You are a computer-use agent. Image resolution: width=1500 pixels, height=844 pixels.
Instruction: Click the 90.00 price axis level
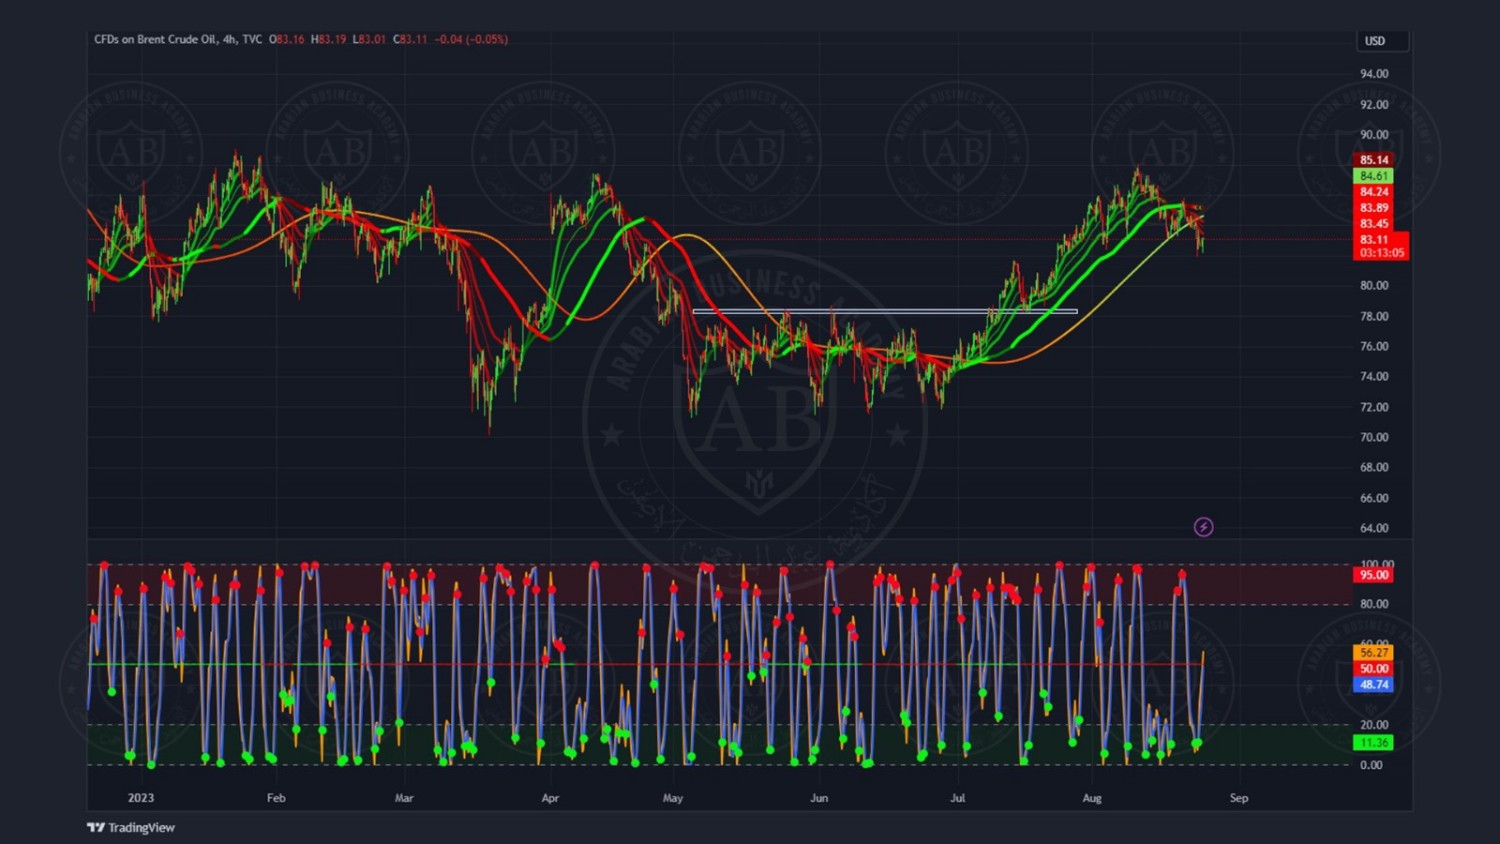(x=1374, y=135)
